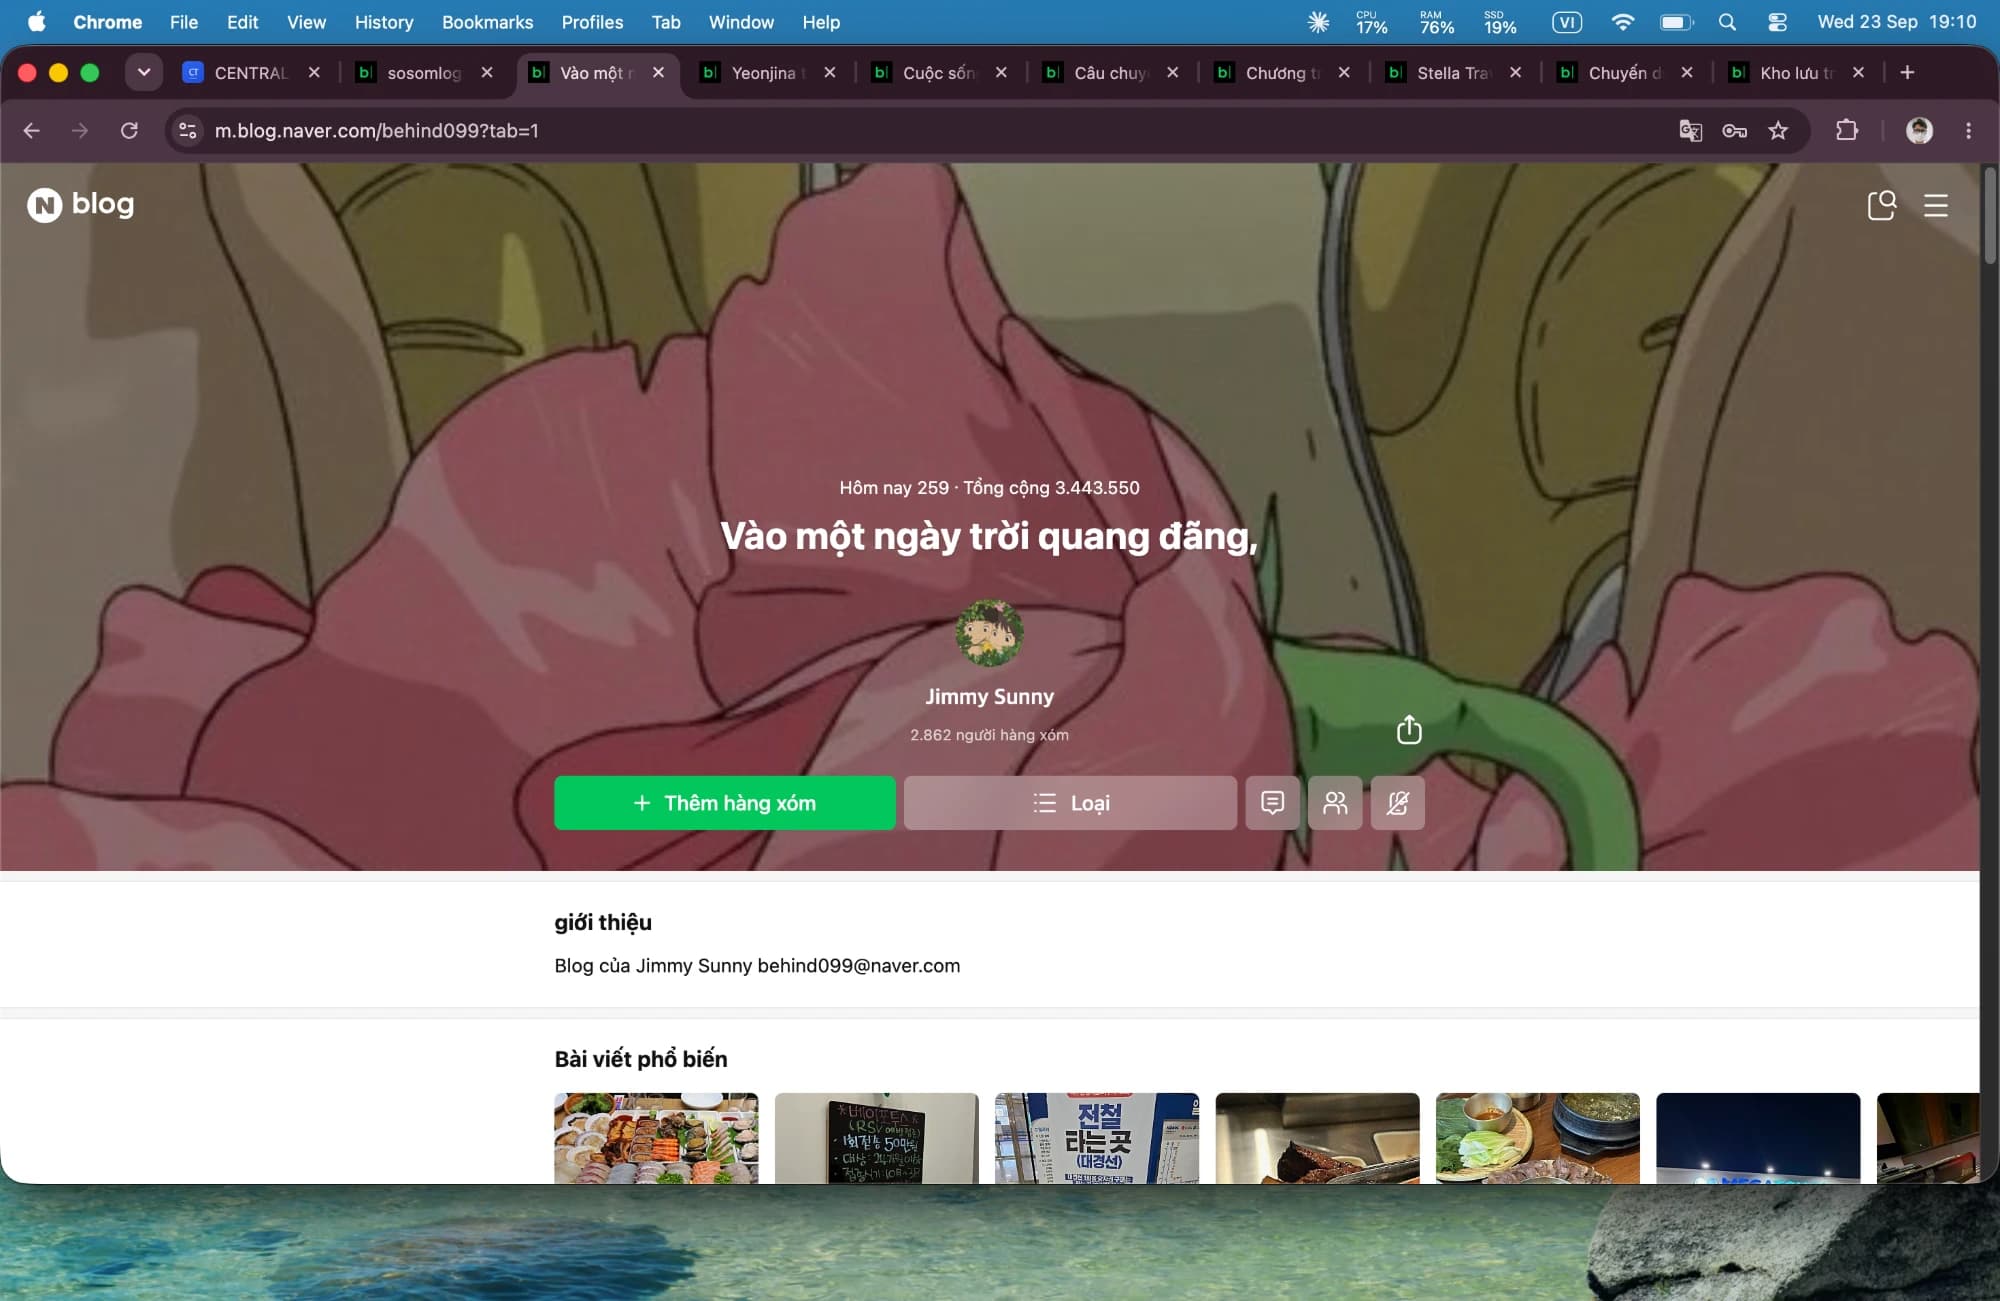This screenshot has width=2000, height=1301.
Task: Click the Bài viết phổ biến heading
Action: 641,1059
